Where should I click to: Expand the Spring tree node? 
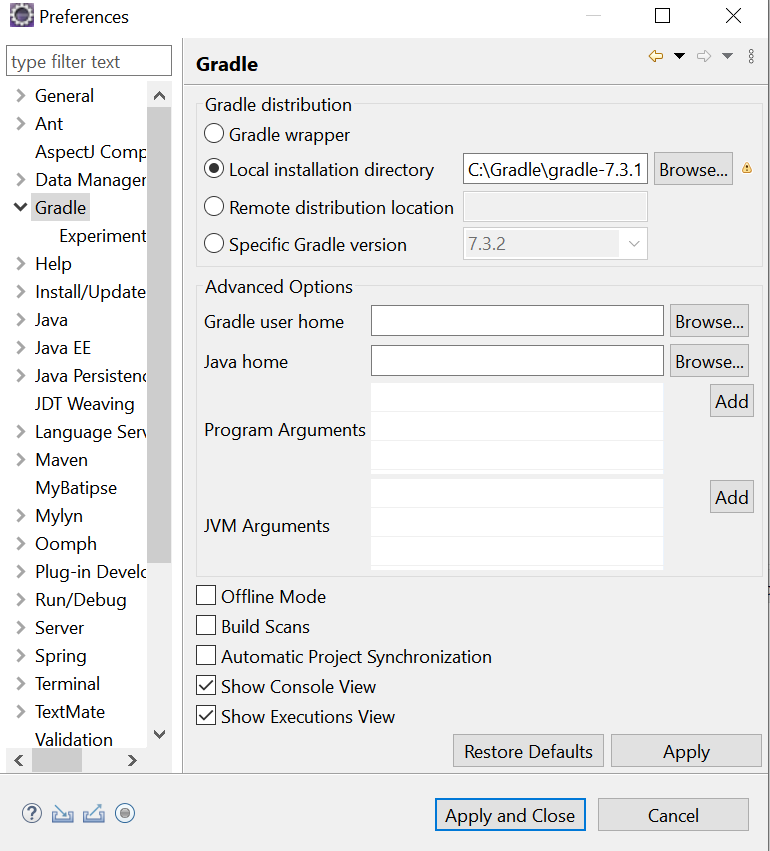[x=21, y=656]
